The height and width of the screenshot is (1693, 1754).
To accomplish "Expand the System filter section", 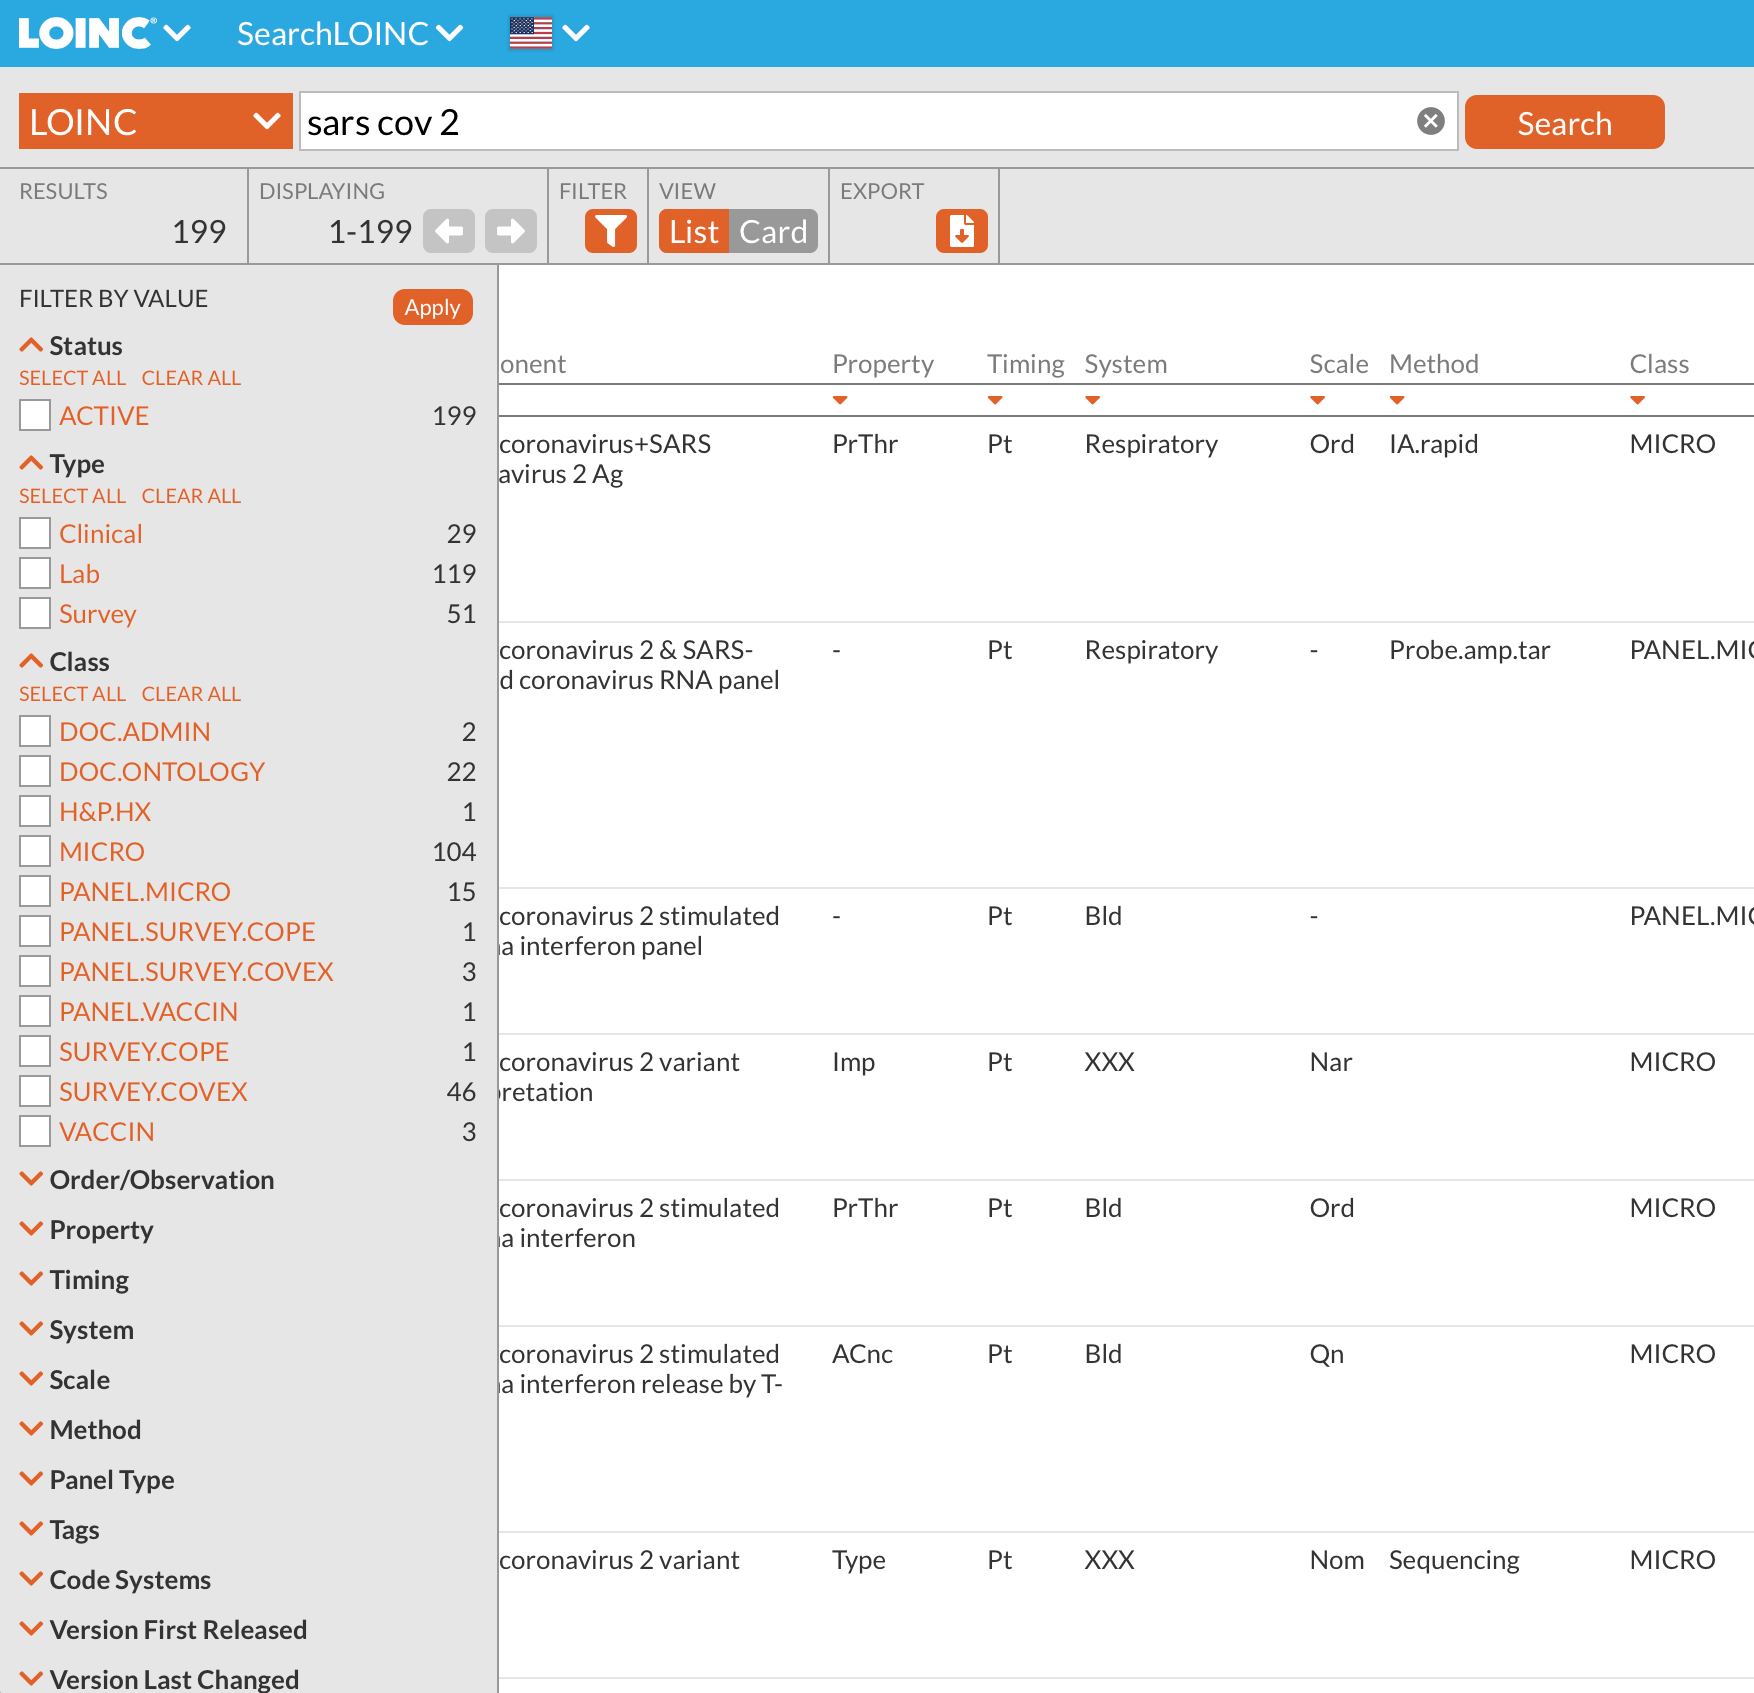I will tap(77, 1330).
